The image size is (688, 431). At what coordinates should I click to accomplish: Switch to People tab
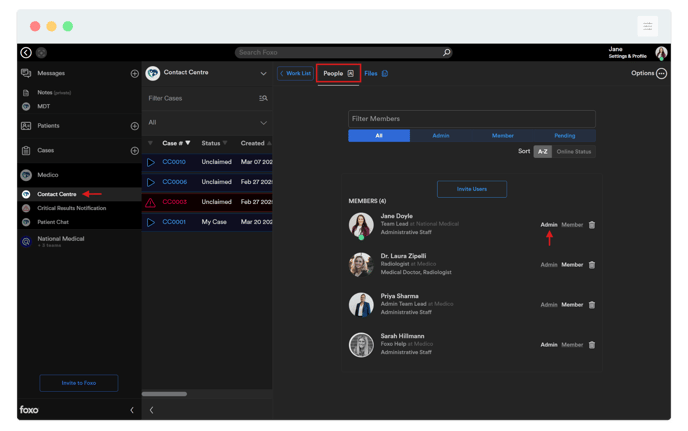click(x=338, y=73)
